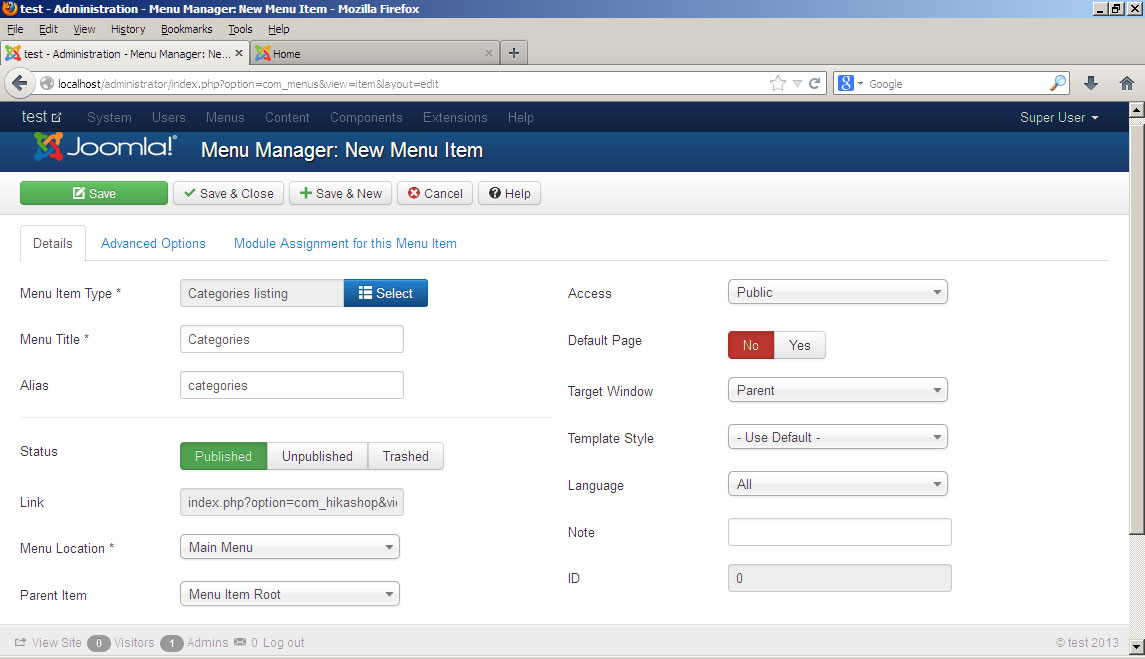This screenshot has height=659, width=1145.
Task: Click the Joomla! logo
Action: click(105, 148)
